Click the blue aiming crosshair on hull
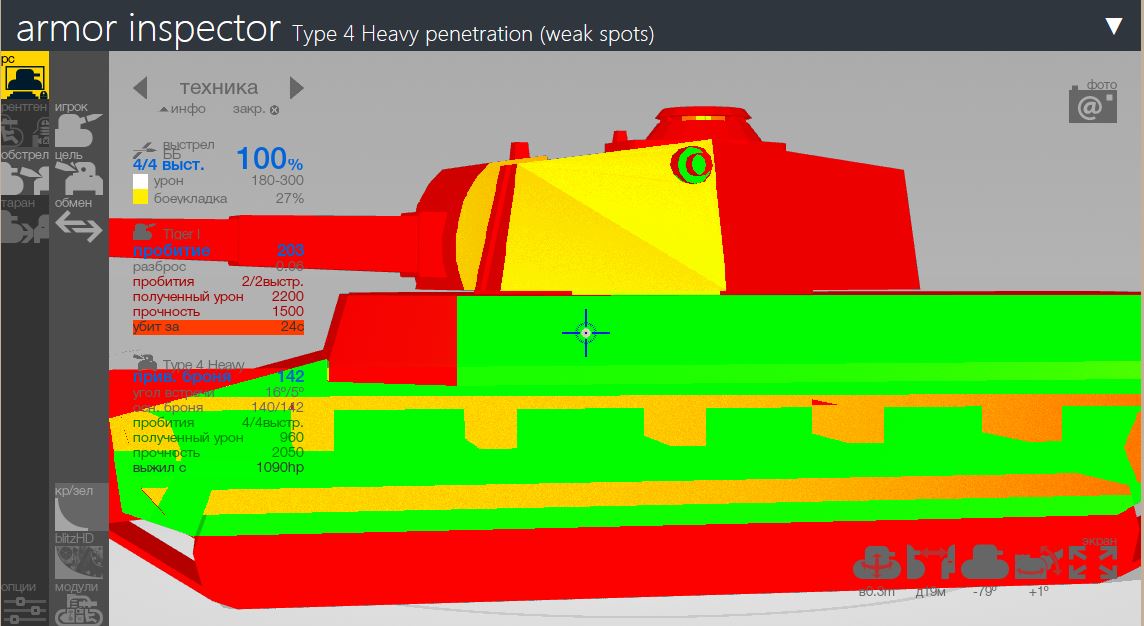The height and width of the screenshot is (626, 1144). [x=586, y=333]
